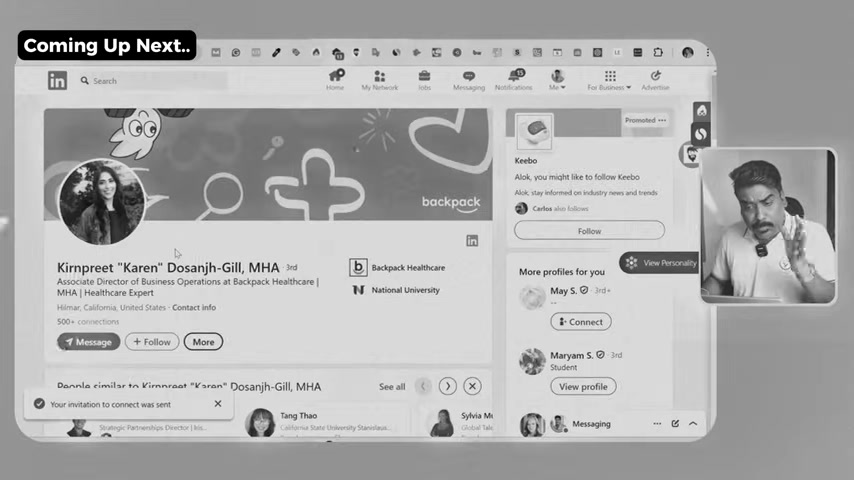Click Tang Thao's profile picture
Screen dimensions: 854x480
tap(260, 422)
